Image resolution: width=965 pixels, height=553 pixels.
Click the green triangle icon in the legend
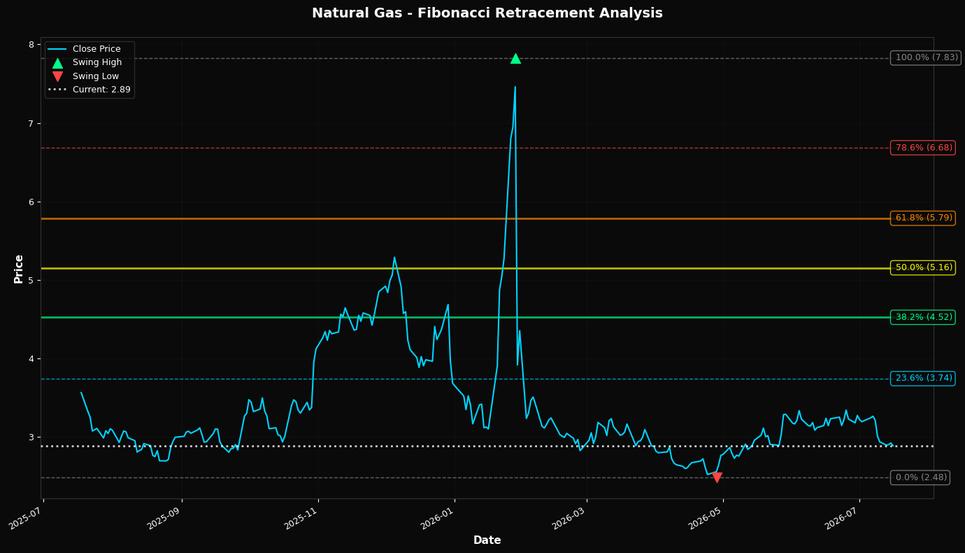click(57, 63)
